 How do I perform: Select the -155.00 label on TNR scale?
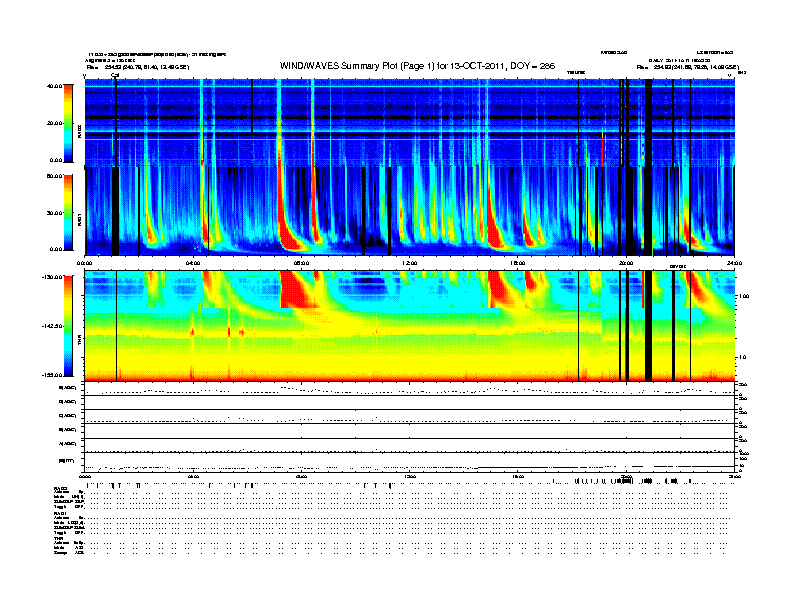point(53,375)
